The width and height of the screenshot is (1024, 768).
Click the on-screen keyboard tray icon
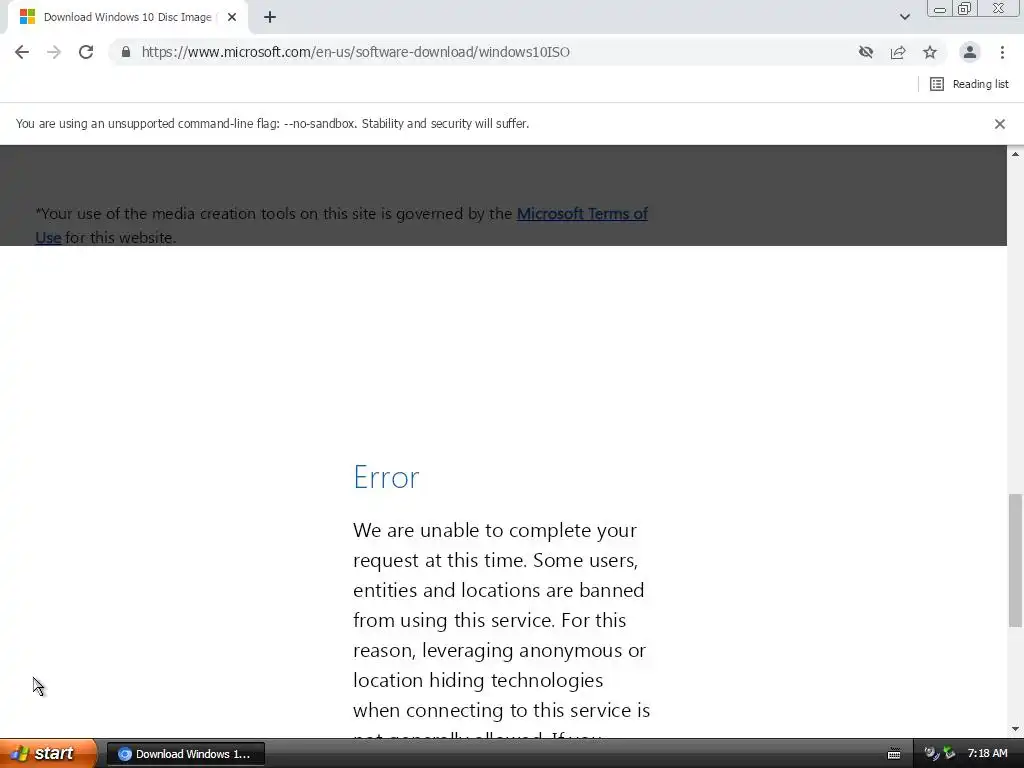point(894,754)
